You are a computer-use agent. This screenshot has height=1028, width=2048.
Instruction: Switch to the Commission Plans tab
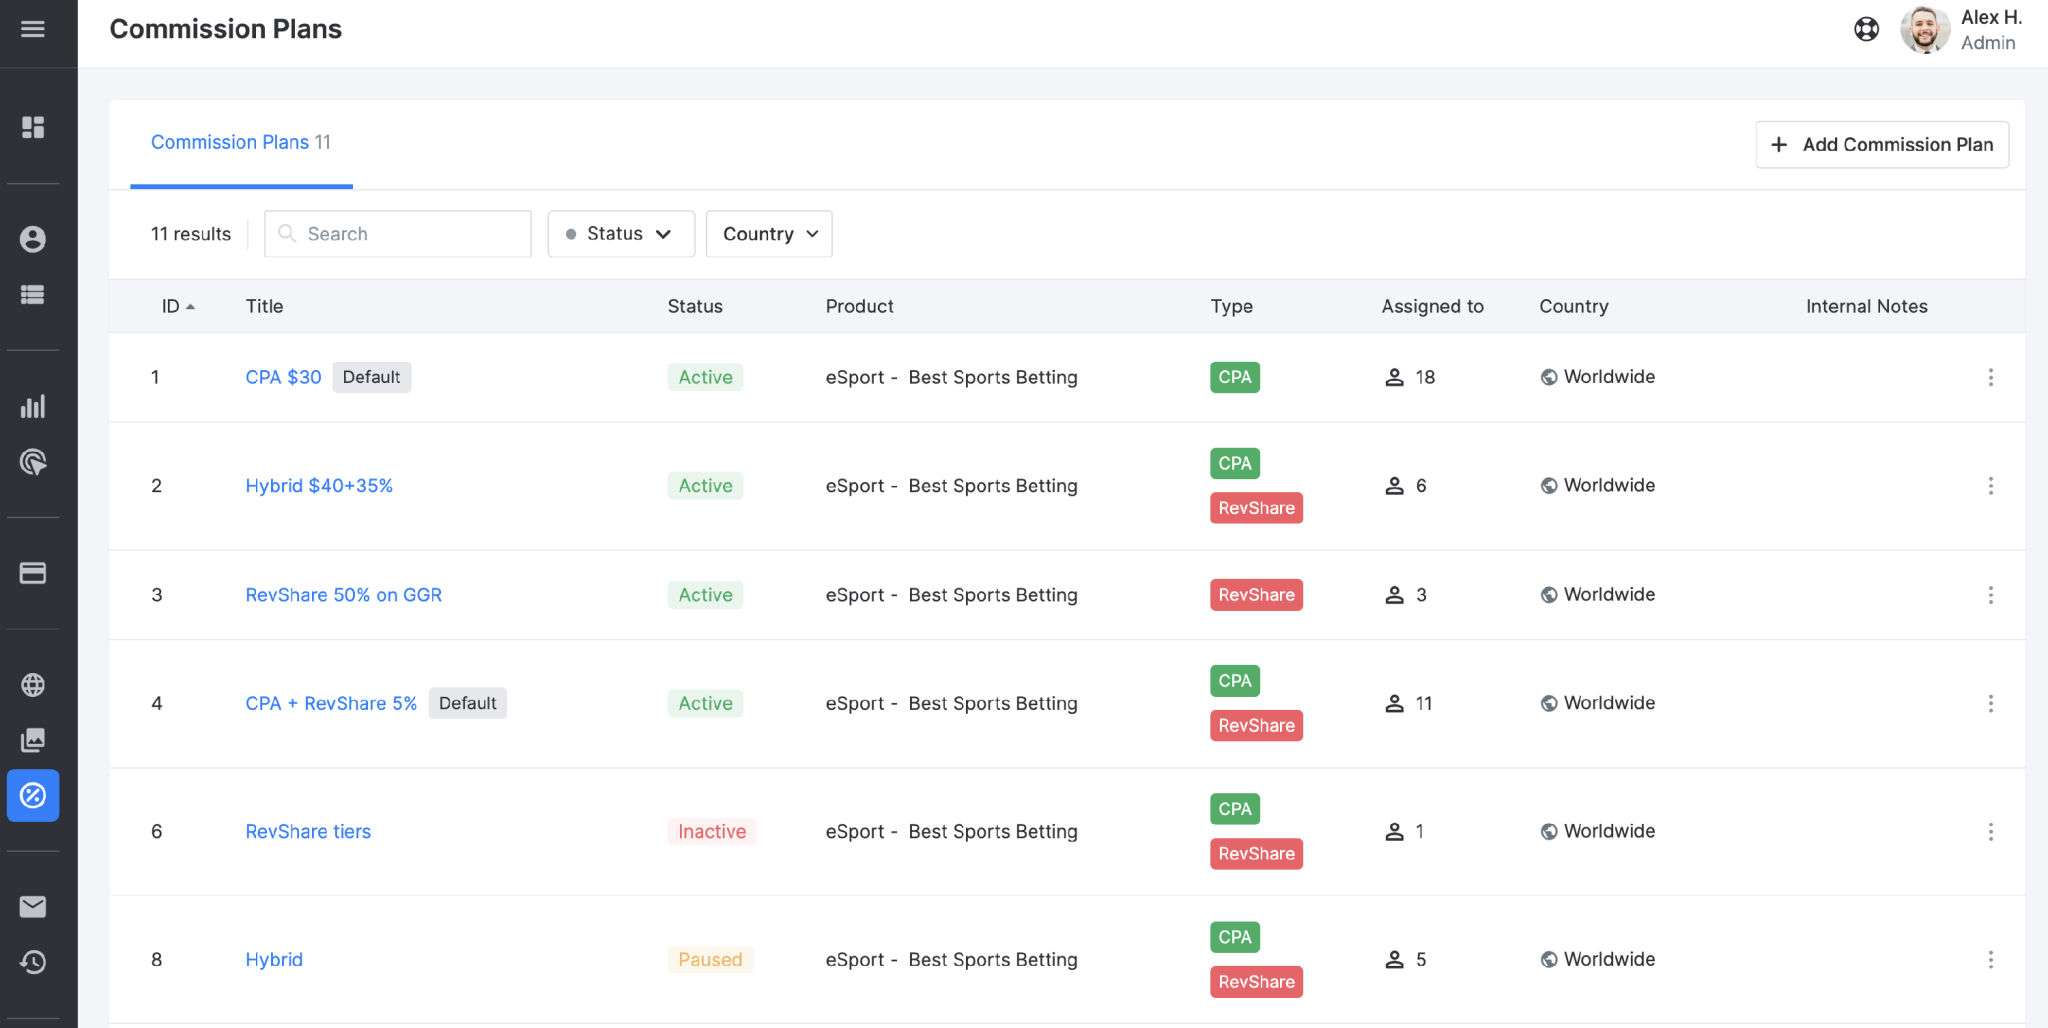(x=240, y=142)
